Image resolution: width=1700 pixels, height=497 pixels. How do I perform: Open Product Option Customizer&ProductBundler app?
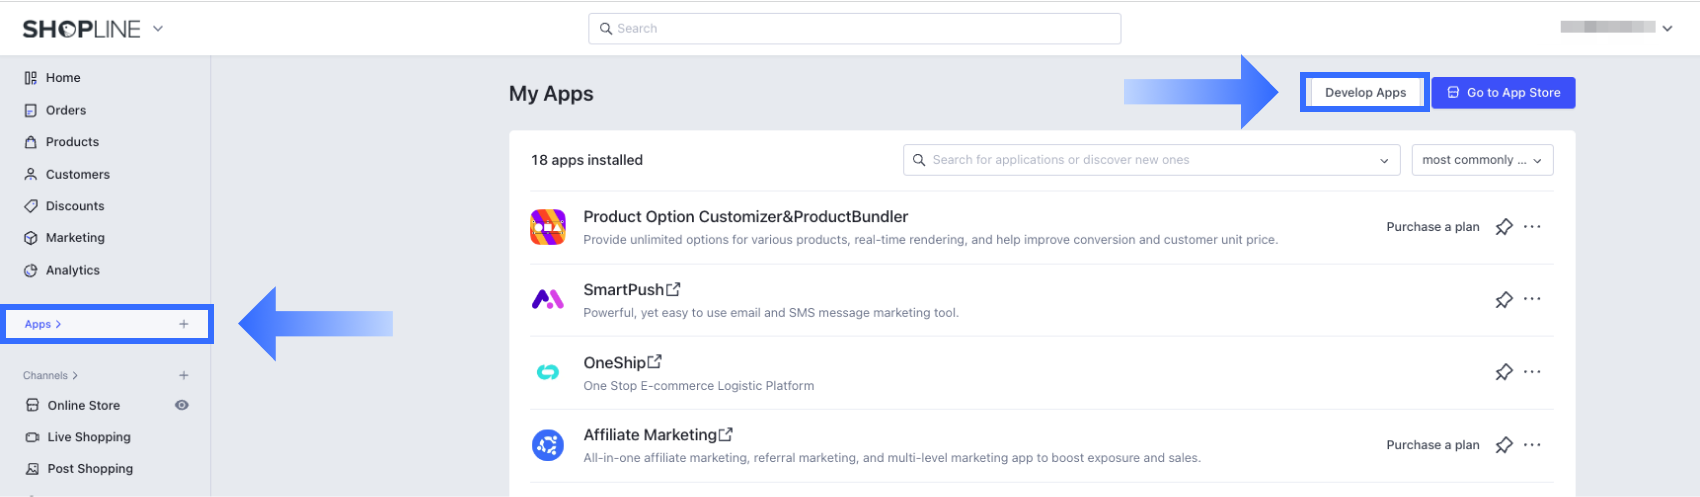pyautogui.click(x=746, y=217)
